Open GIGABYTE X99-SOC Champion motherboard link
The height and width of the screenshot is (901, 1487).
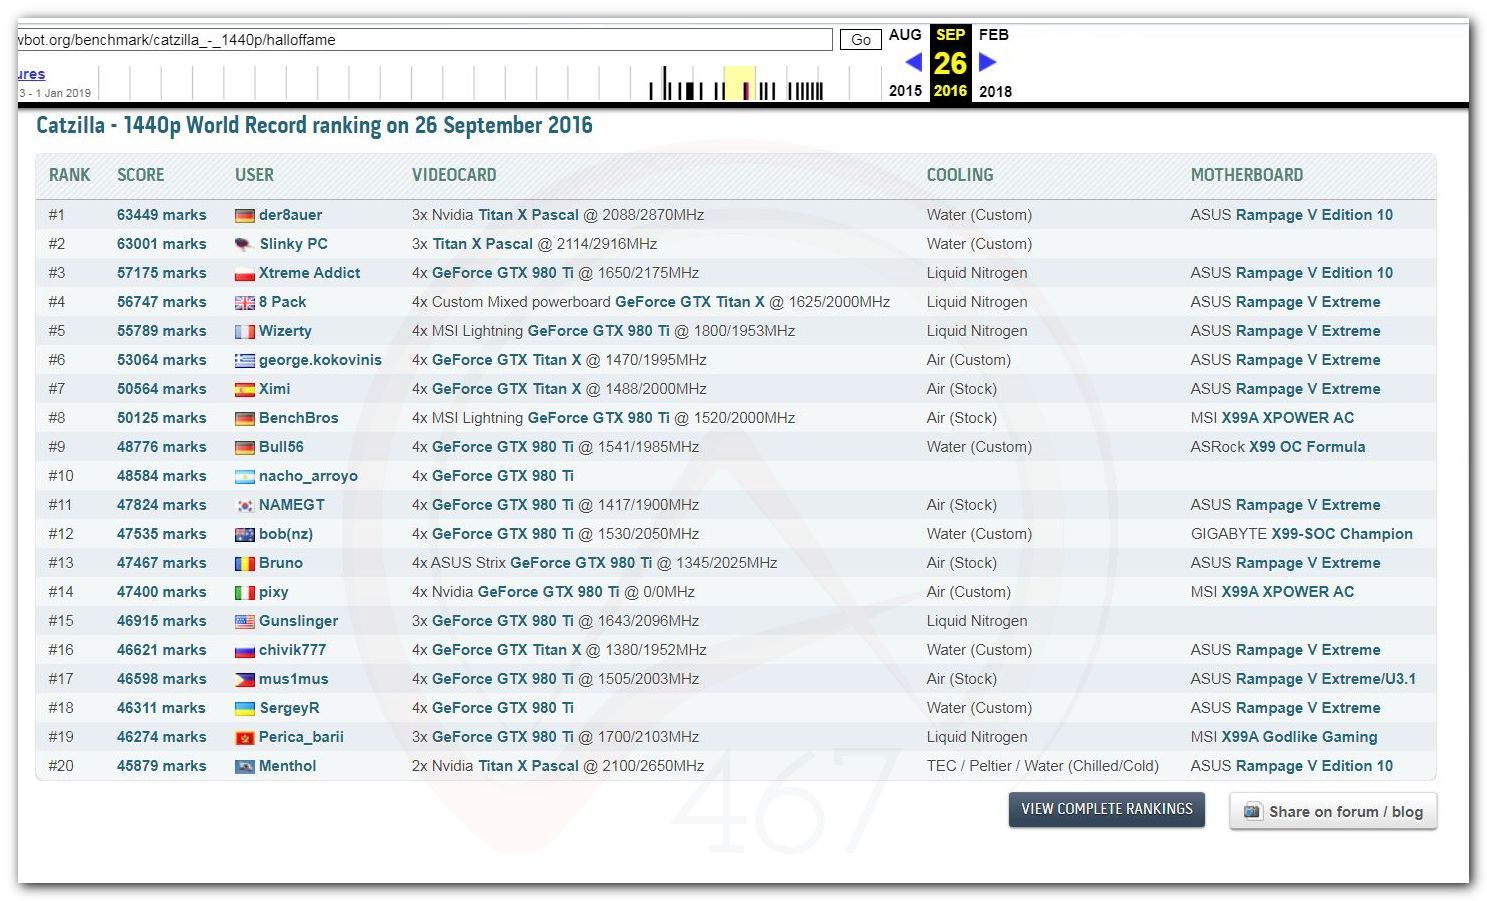pos(1341,534)
